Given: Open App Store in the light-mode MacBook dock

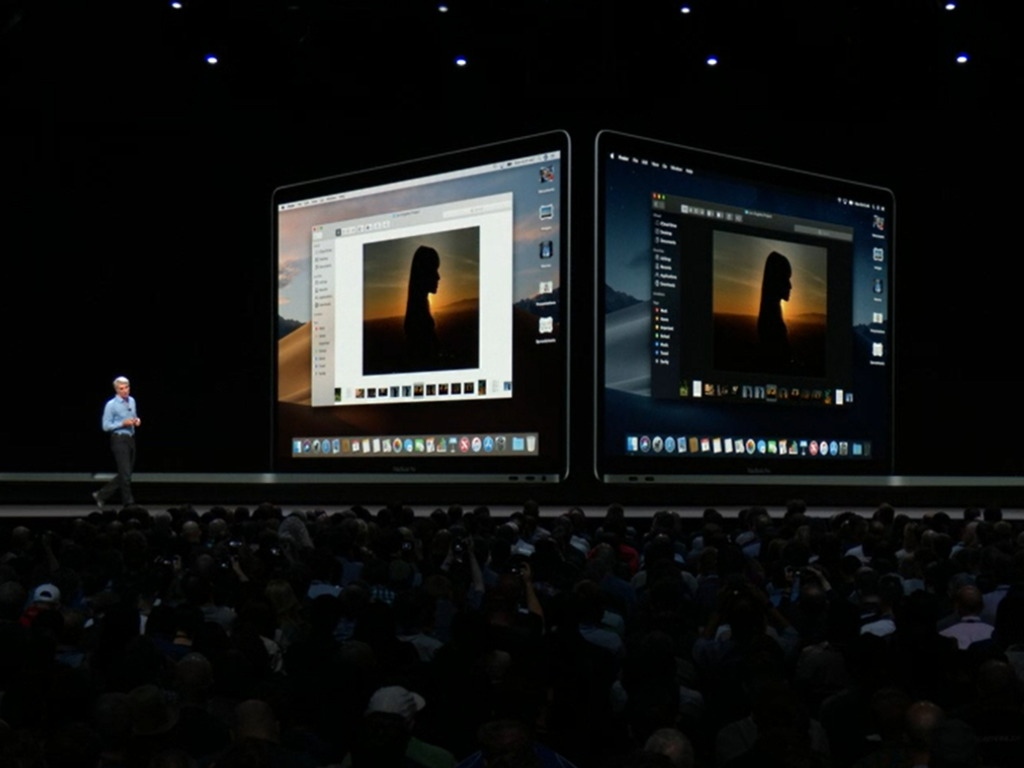Looking at the screenshot, I should [488, 445].
